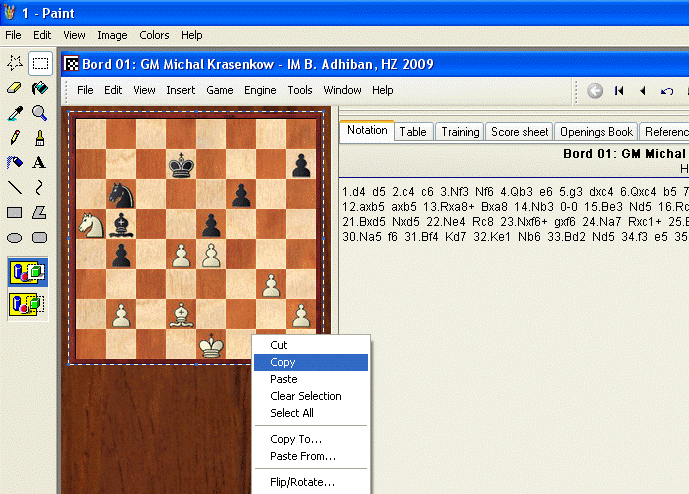Viewport: 689px width, 494px height.
Task: Click the Openings Book tab
Action: (x=596, y=132)
